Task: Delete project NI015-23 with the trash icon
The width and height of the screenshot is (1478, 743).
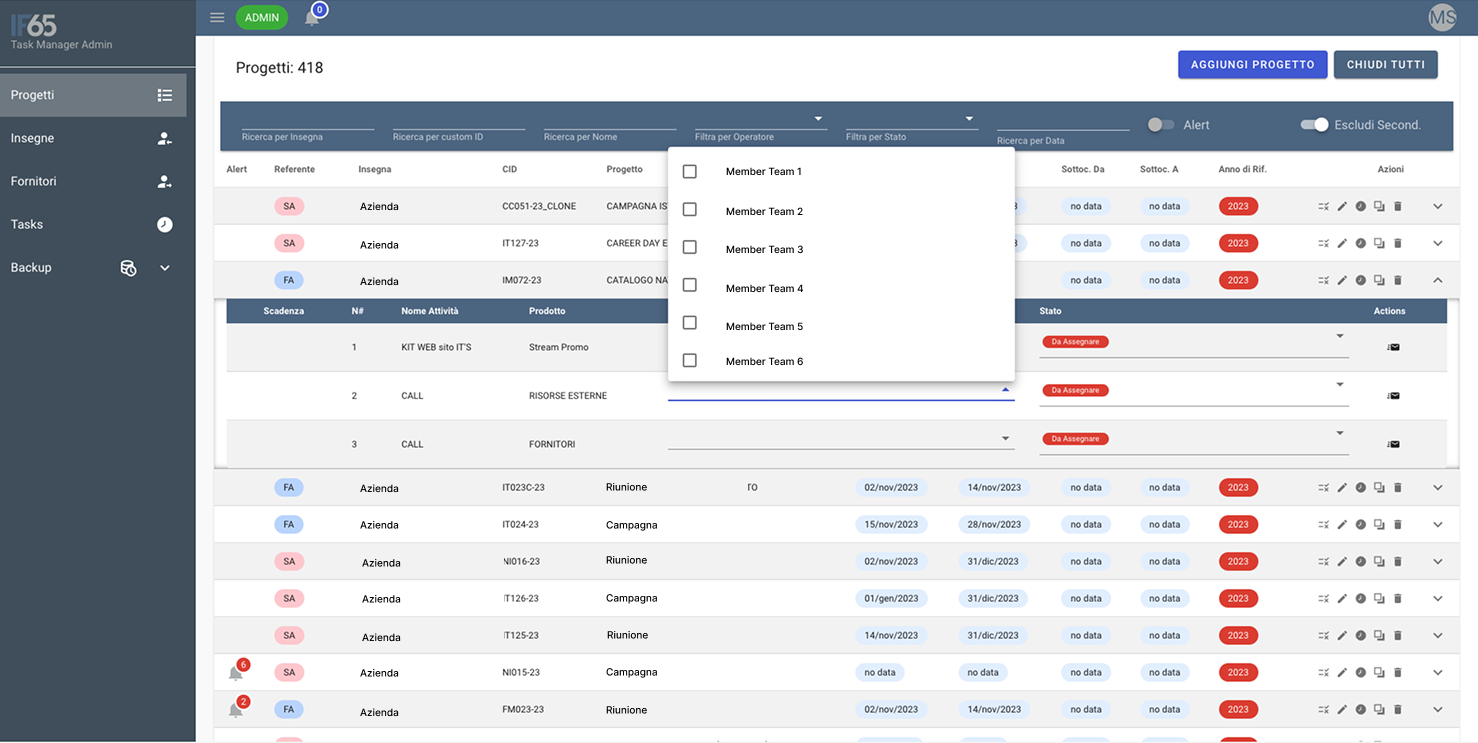Action: [x=1398, y=672]
